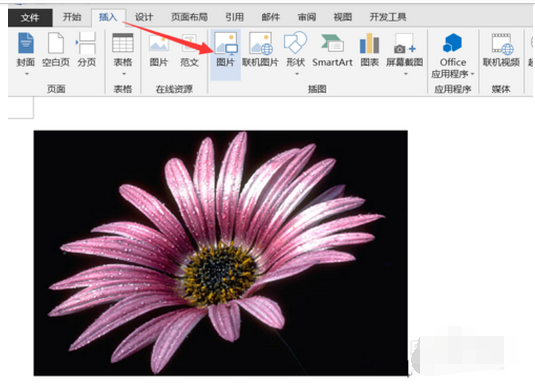The width and height of the screenshot is (535, 385).
Task: Insert a 空白页 (Blank Page)
Action: click(56, 50)
